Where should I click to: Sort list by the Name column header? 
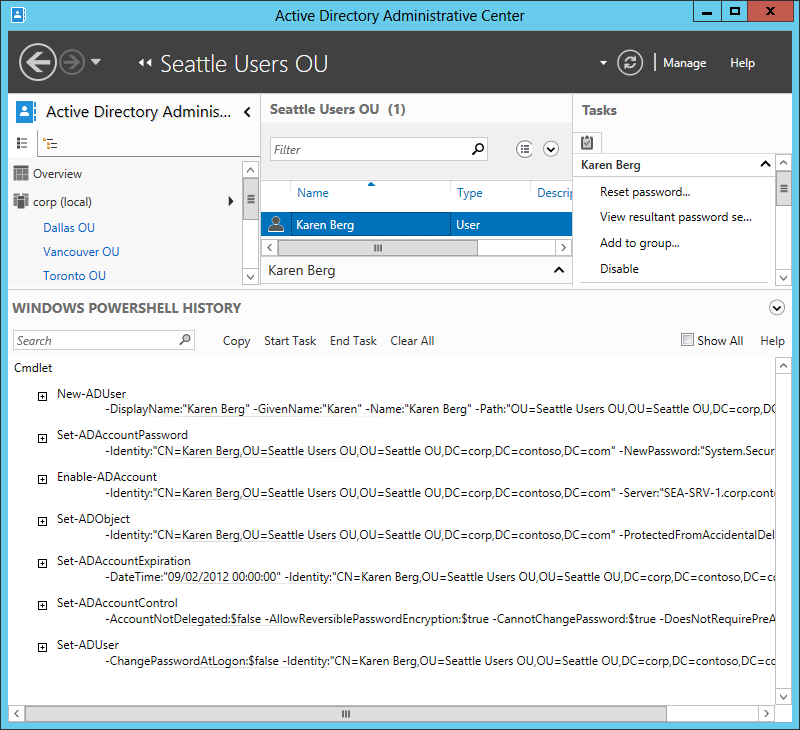tap(313, 193)
